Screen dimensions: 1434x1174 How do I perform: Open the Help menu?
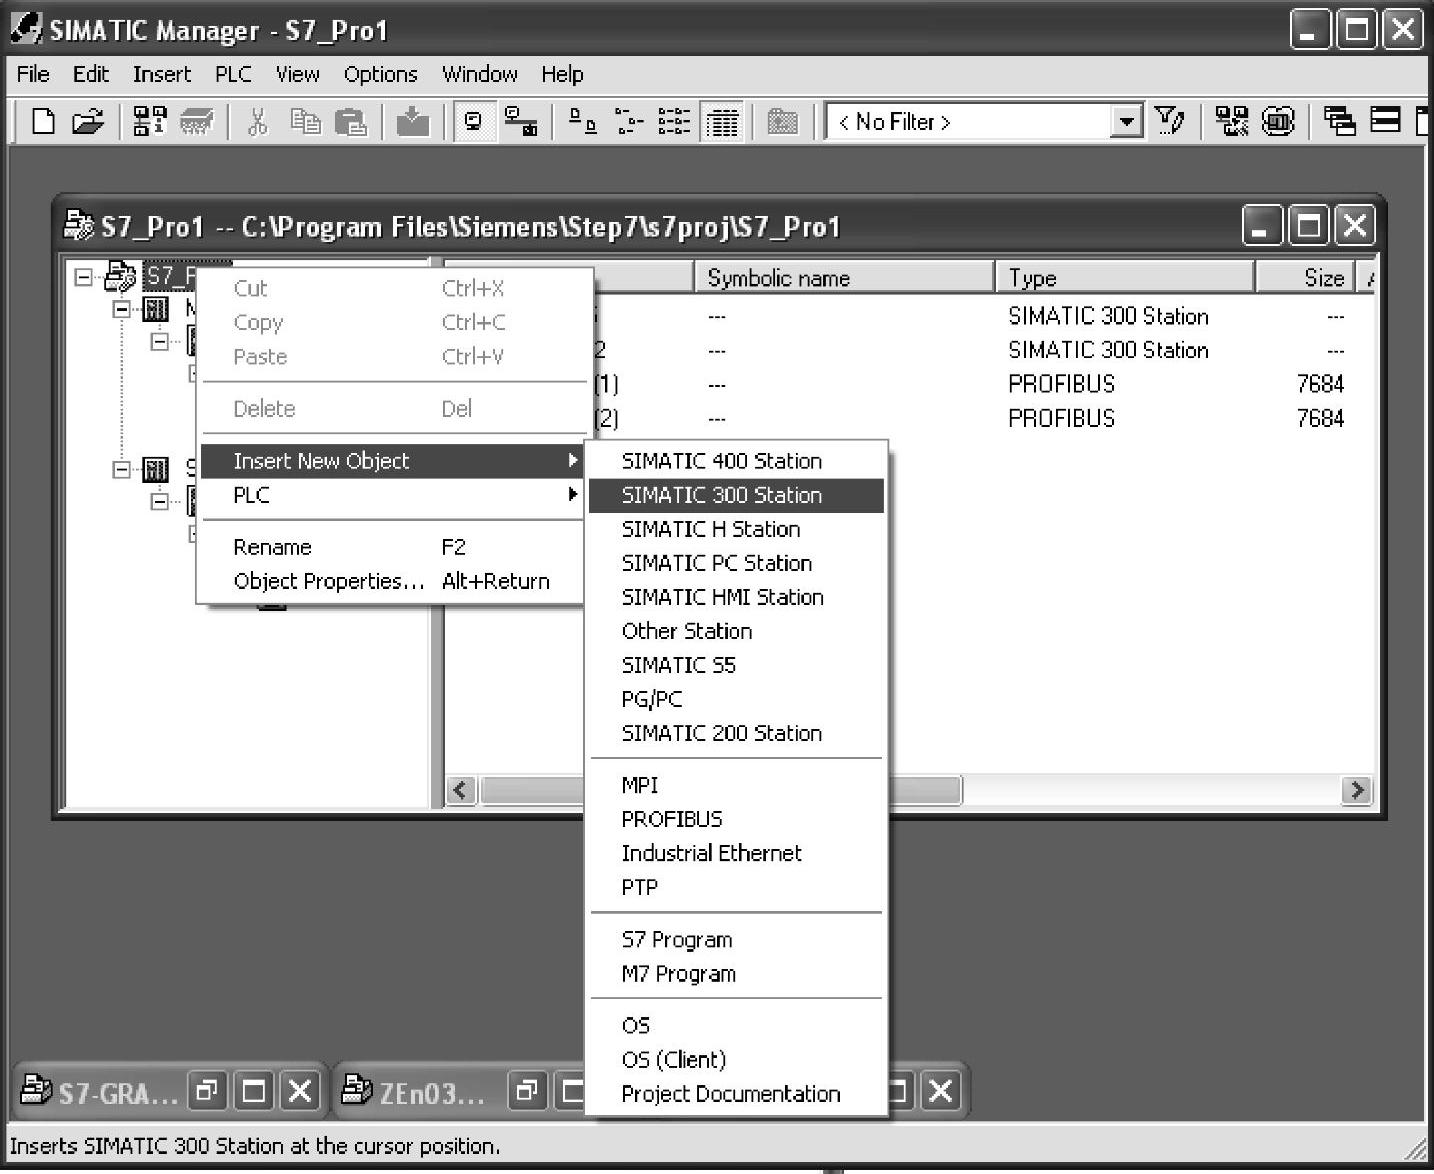(562, 74)
